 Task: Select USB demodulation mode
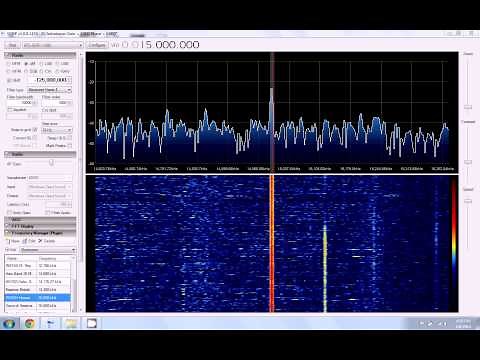(62, 63)
